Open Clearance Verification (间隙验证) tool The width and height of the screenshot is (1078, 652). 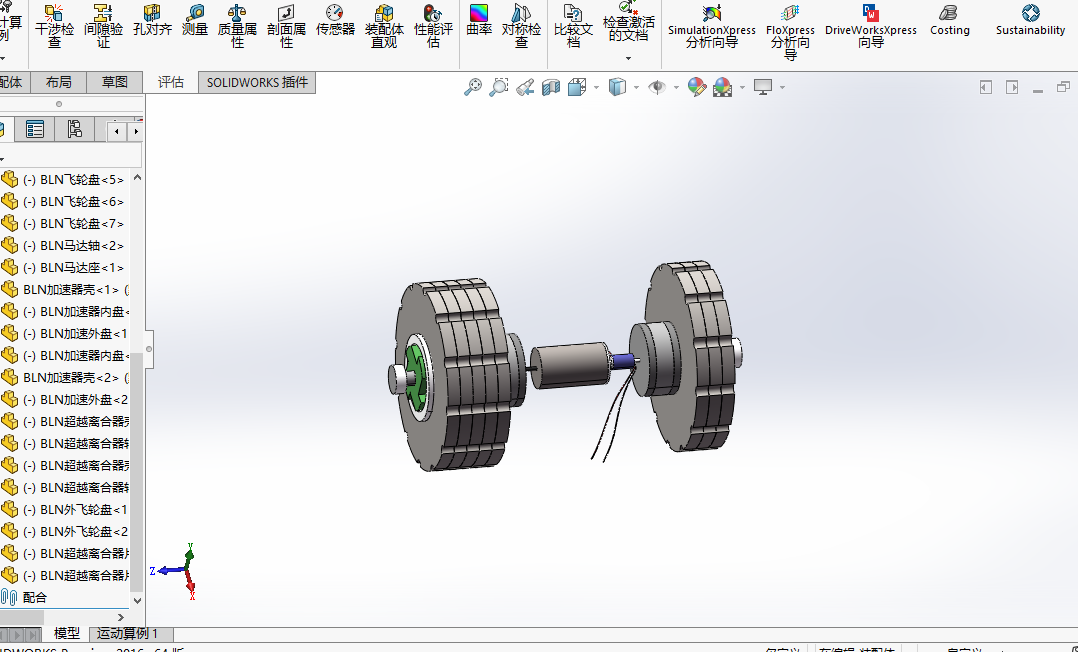click(x=103, y=26)
